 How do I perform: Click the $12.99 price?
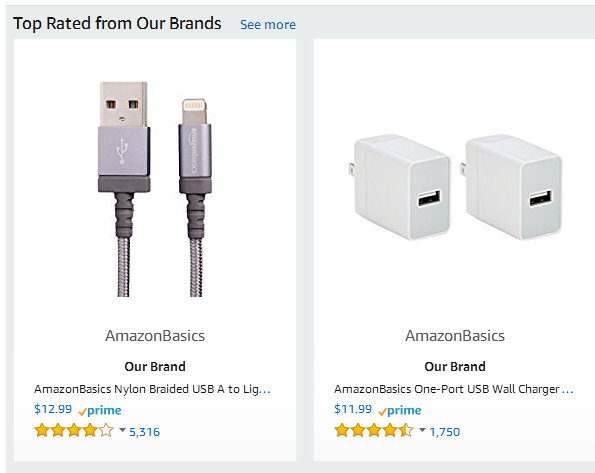coord(53,409)
